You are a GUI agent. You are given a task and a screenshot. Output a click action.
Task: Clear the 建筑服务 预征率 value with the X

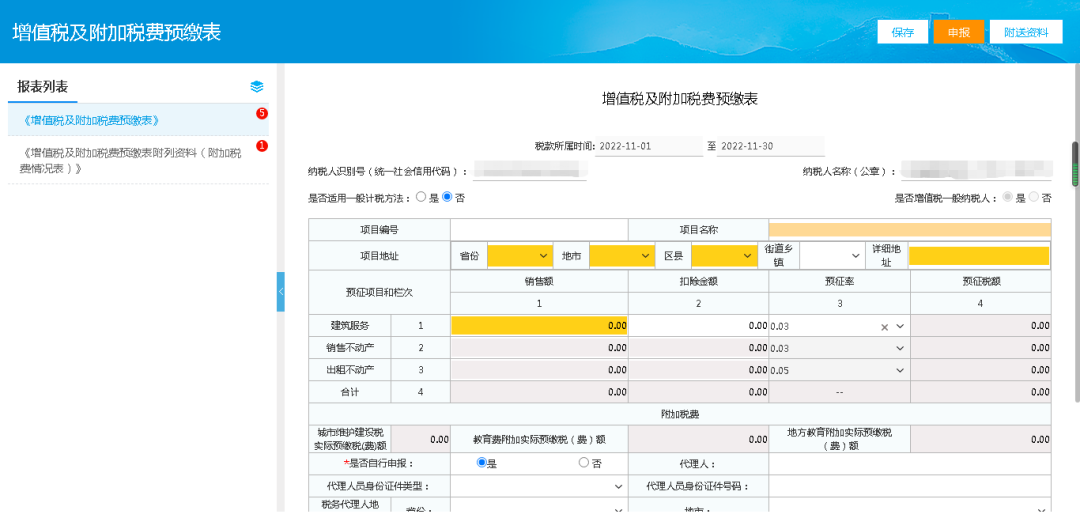click(x=884, y=327)
